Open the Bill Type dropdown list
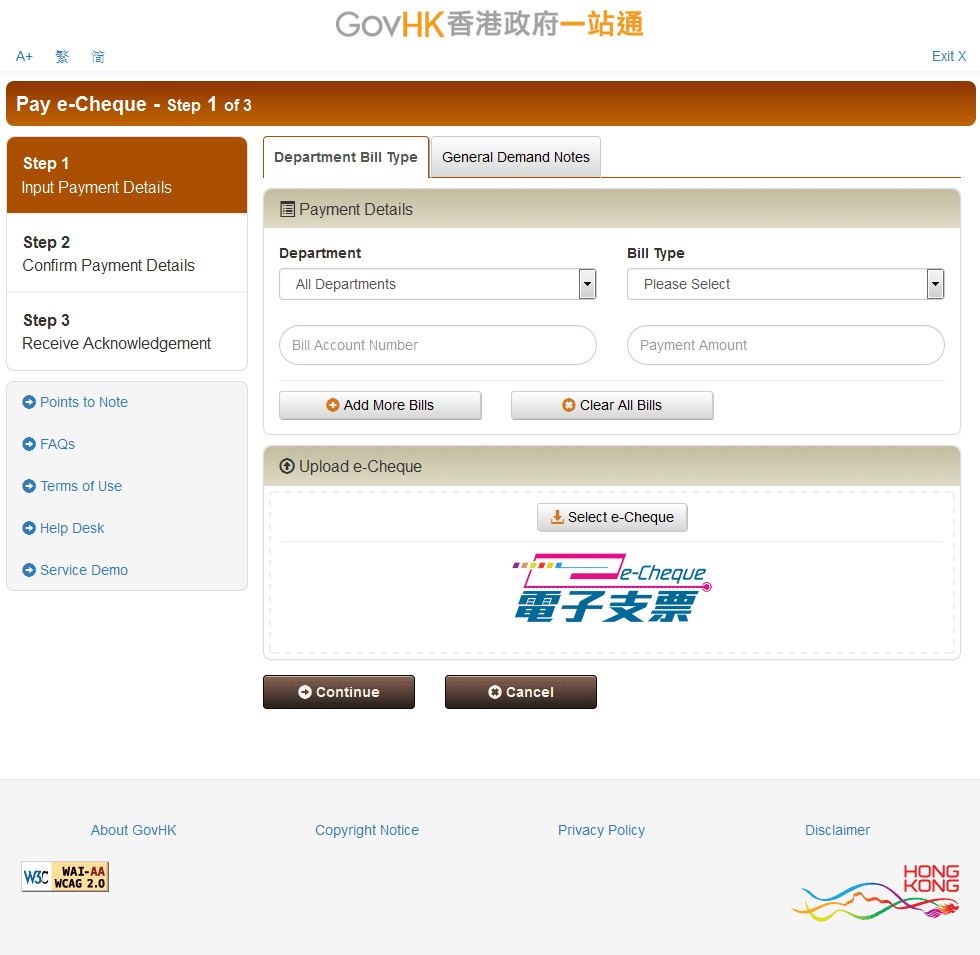Viewport: 980px width, 955px height. click(786, 284)
